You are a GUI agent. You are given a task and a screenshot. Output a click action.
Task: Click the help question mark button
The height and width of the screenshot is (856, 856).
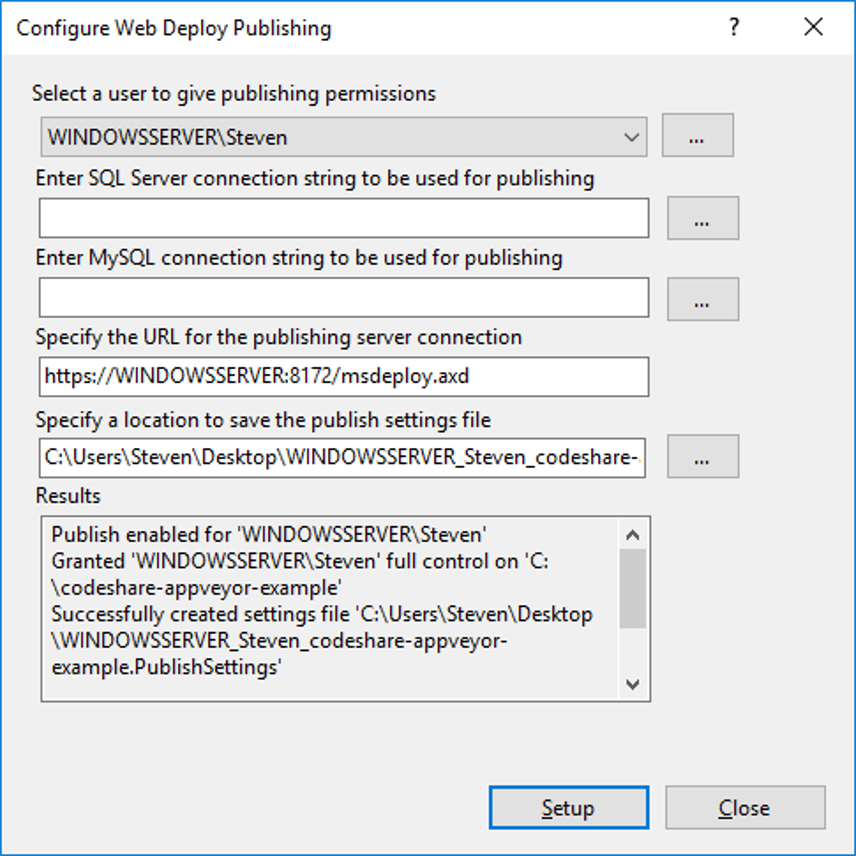734,28
